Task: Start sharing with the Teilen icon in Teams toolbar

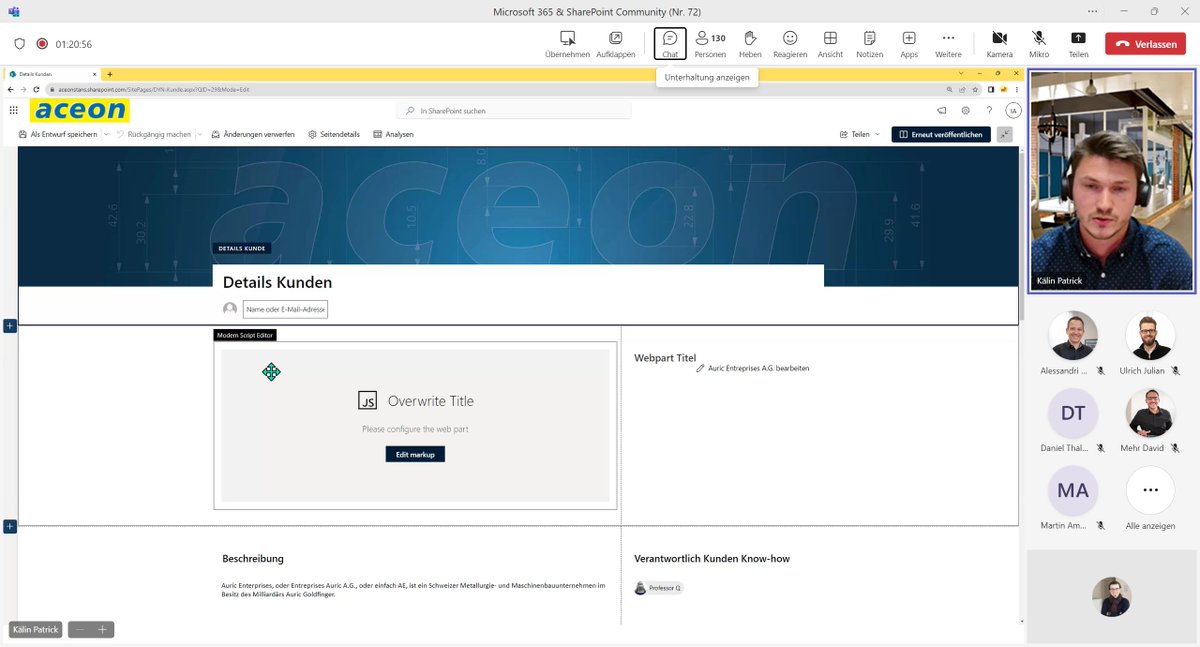Action: pyautogui.click(x=1078, y=43)
